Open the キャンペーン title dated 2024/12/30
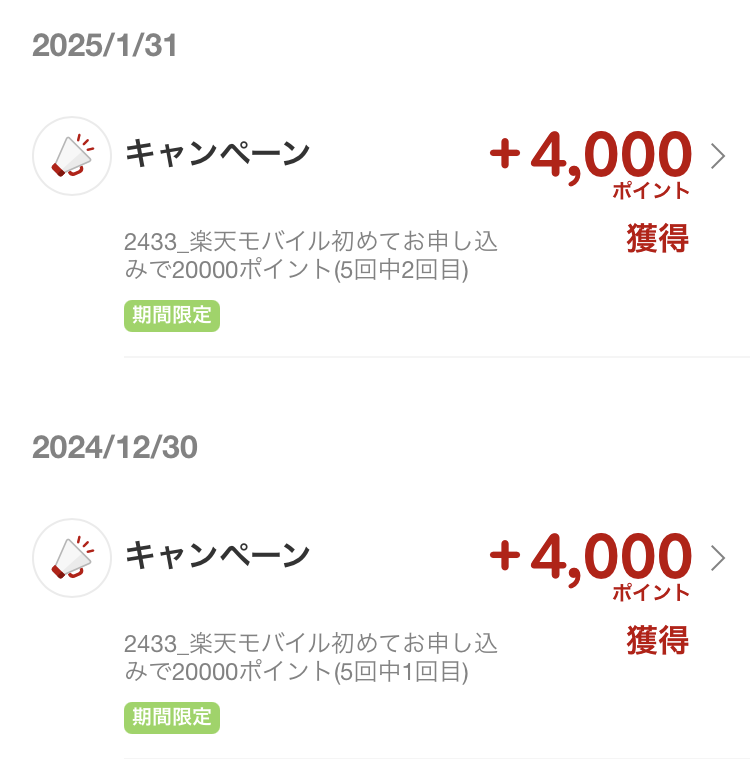The height and width of the screenshot is (759, 750). 217,555
